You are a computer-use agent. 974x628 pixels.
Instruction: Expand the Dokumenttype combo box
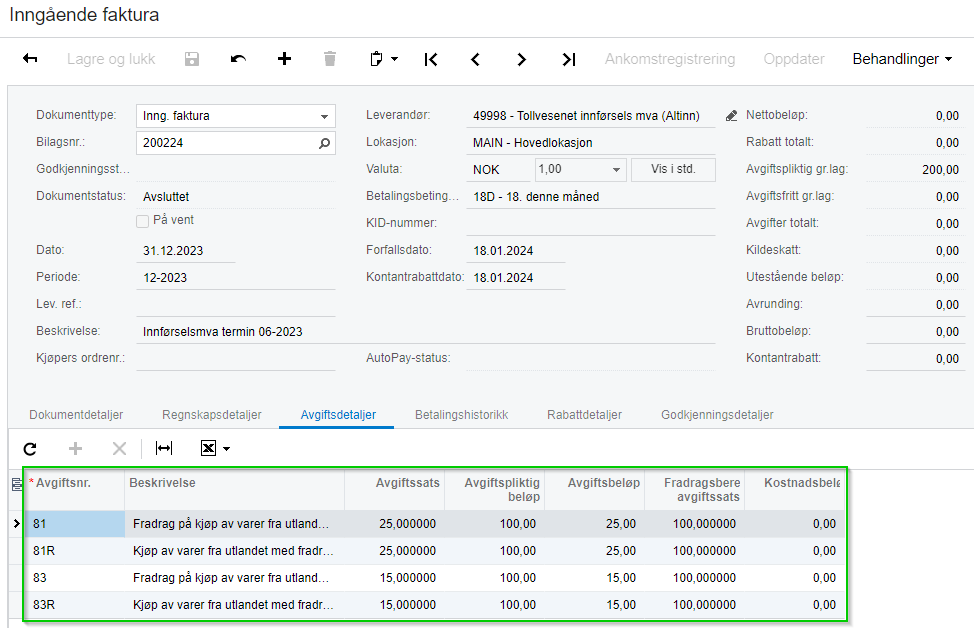(324, 116)
